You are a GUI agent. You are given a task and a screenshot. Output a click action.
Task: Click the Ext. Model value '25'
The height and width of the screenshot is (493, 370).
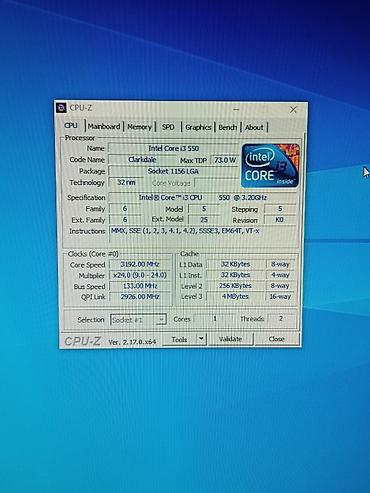[204, 220]
